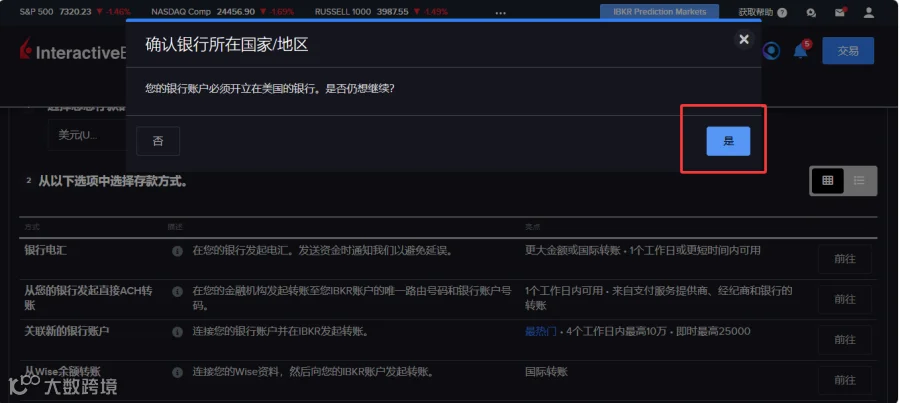Screen dimensions: 900x403
Task: Click 前往 for 关联新的银行账户
Action: pos(844,340)
